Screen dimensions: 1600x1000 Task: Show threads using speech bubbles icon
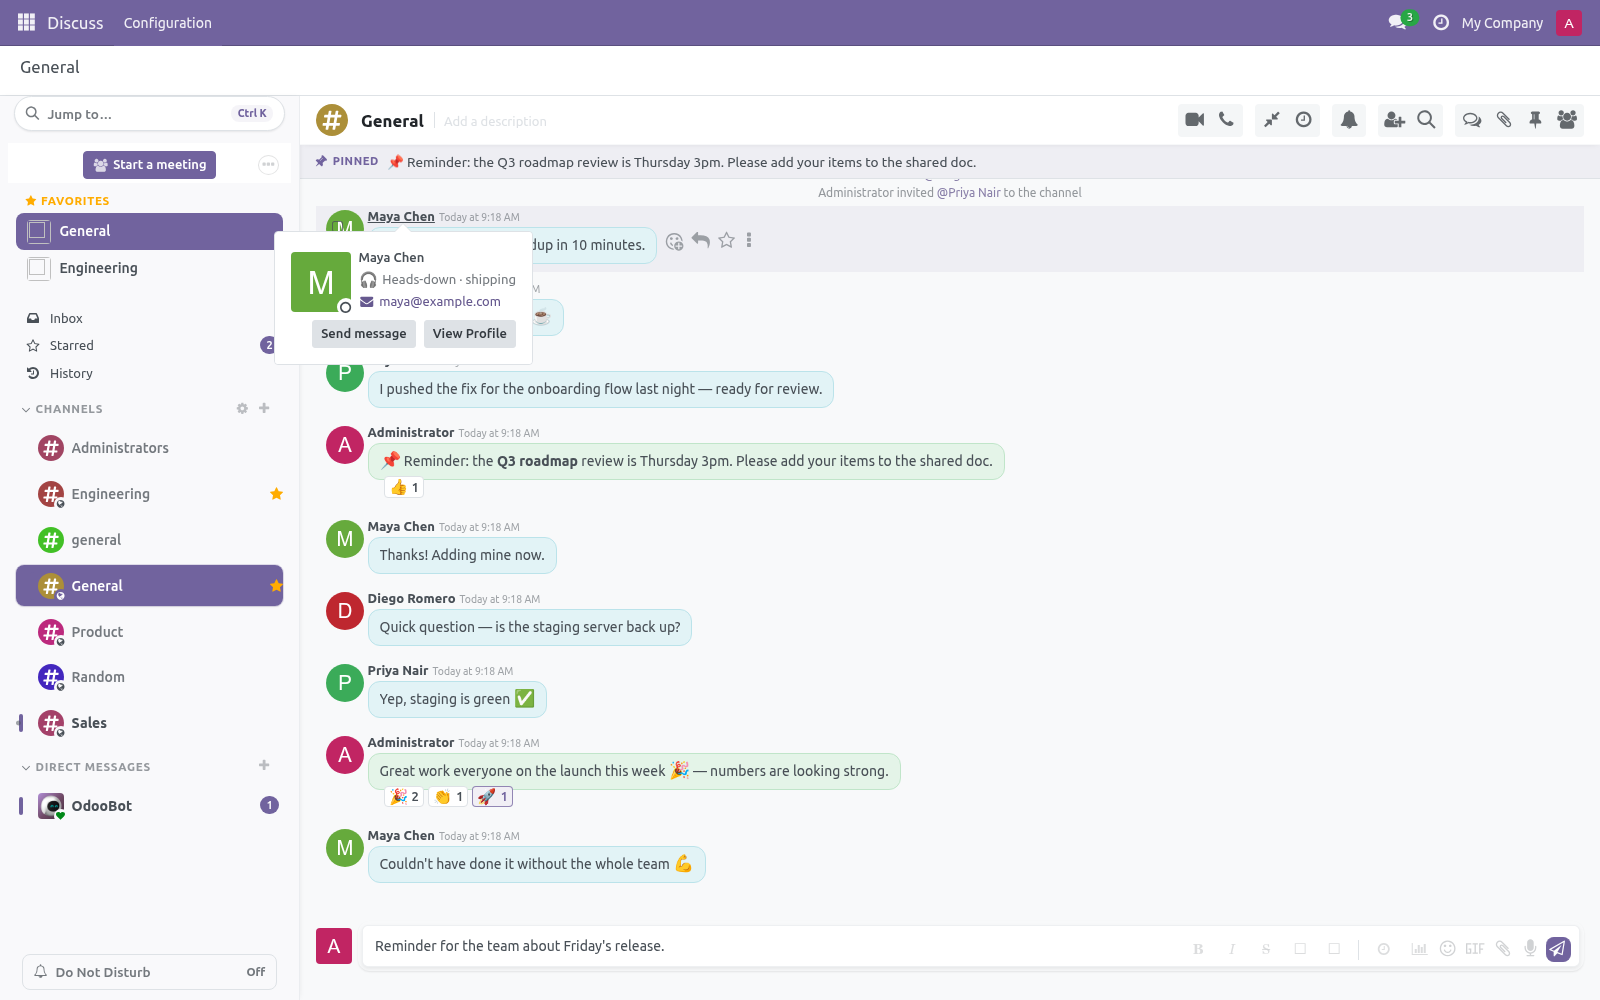(1472, 120)
